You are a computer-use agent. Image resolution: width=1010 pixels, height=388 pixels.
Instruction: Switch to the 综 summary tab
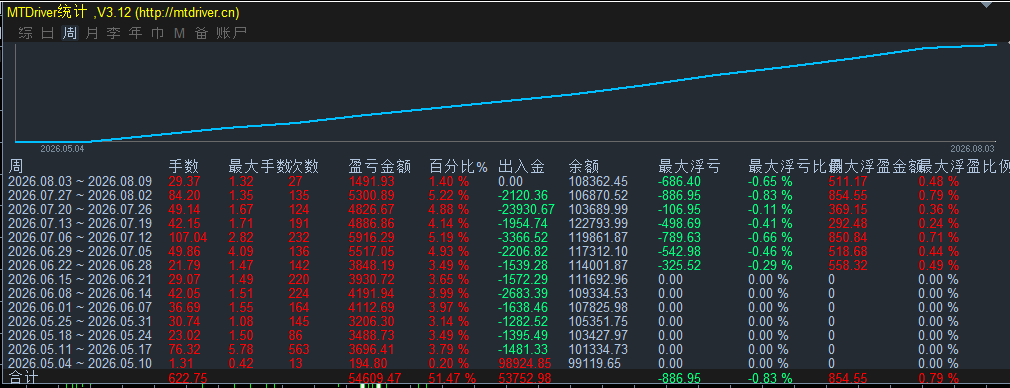26,33
